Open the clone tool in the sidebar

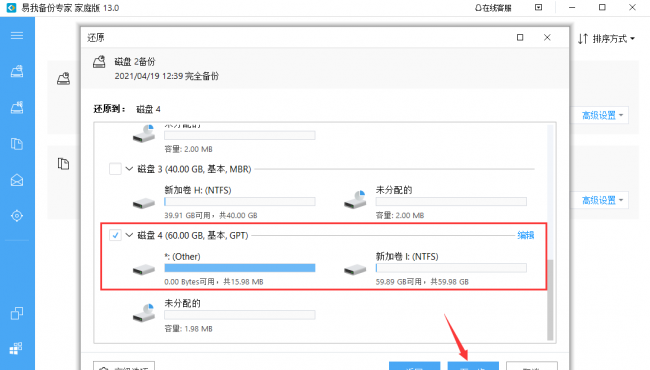coord(17,313)
